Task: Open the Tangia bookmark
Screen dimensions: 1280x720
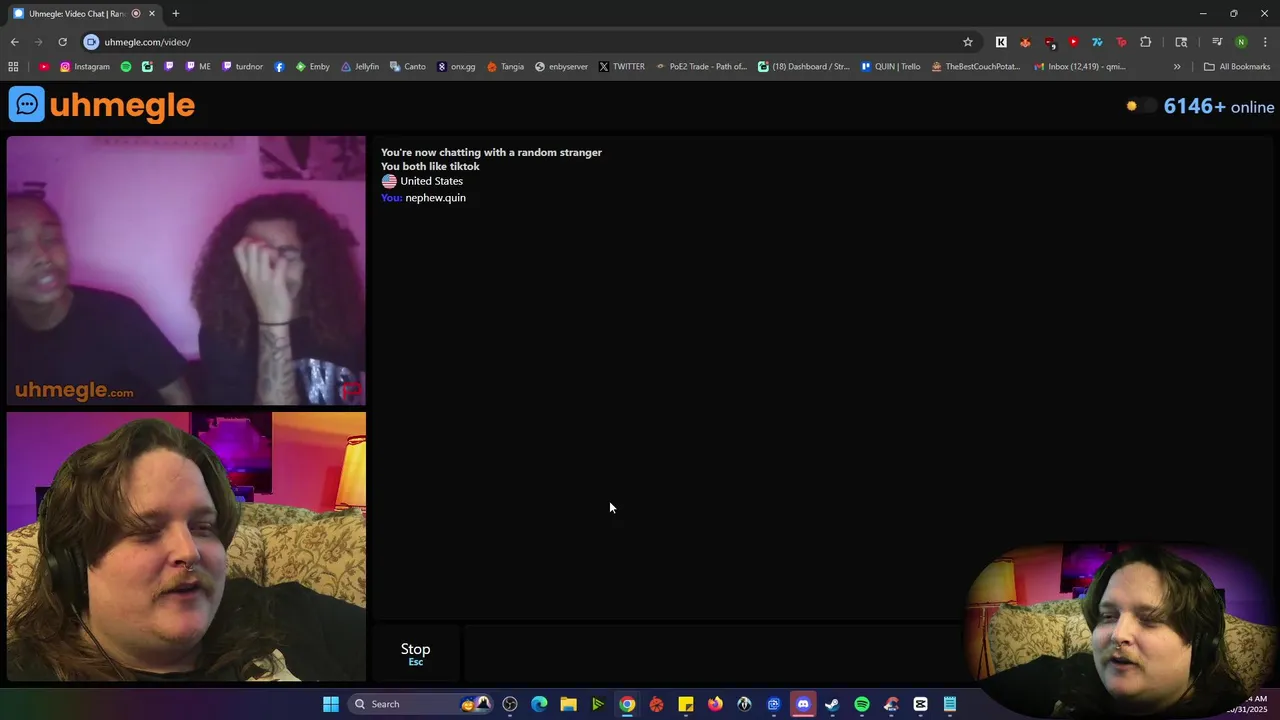Action: [505, 67]
